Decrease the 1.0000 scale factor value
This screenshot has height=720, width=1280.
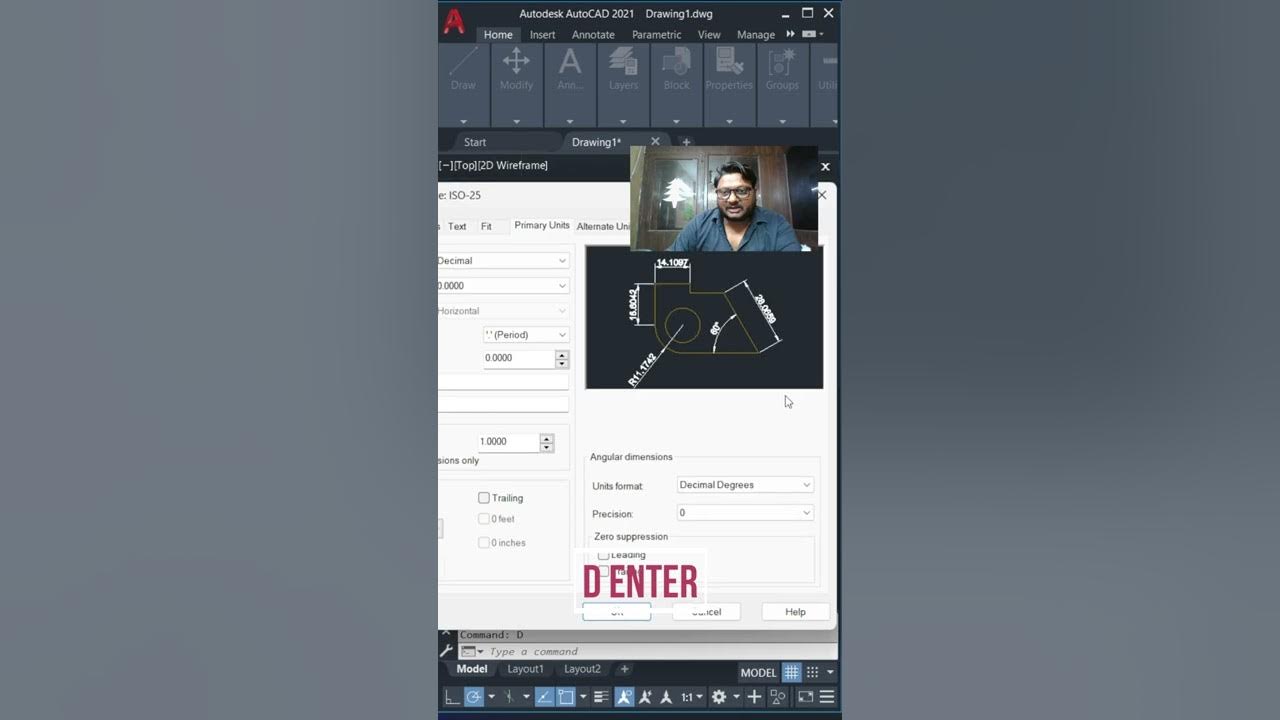coord(546,446)
